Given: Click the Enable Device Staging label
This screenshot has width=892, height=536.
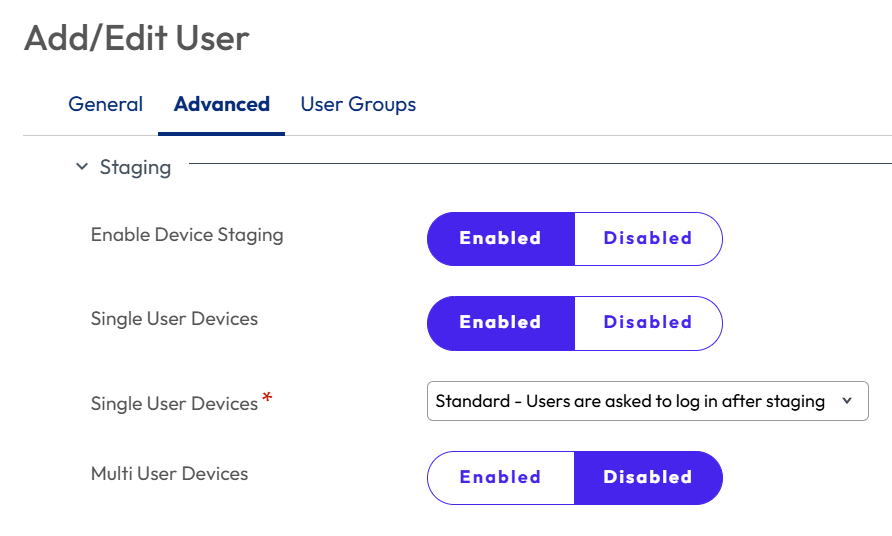Looking at the screenshot, I should (x=187, y=235).
